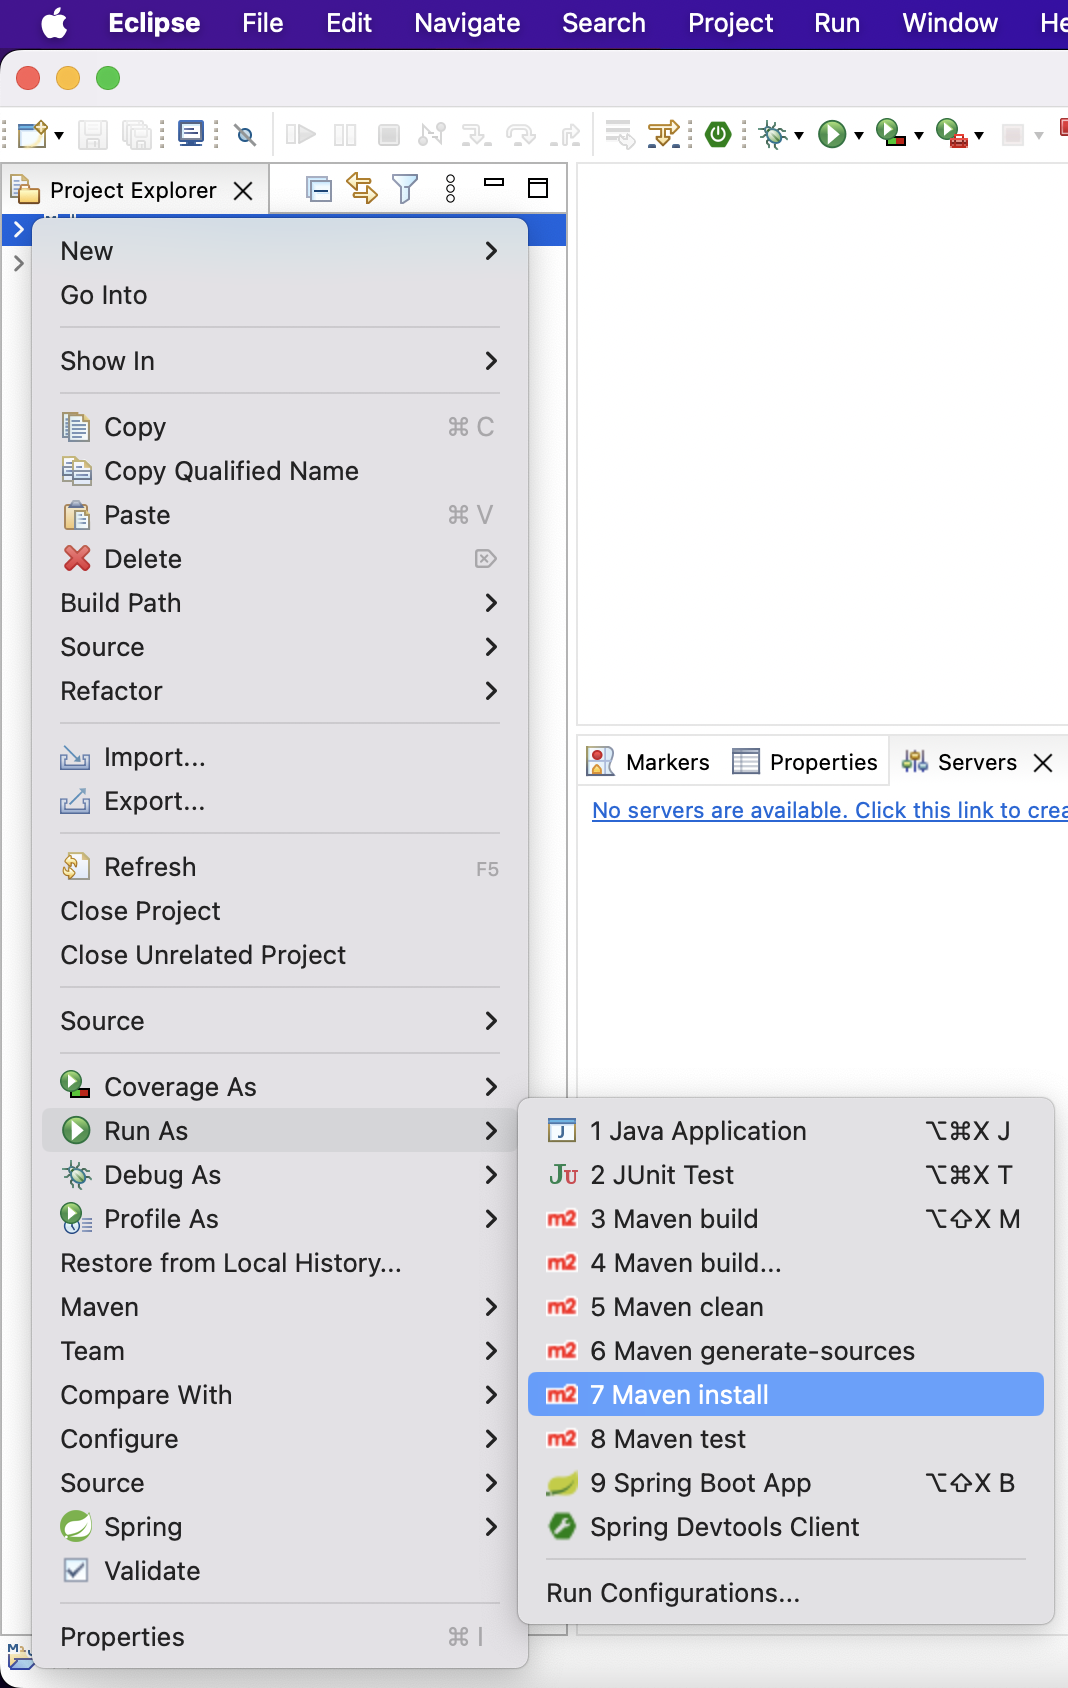
Task: Open the Coverage As submenu
Action: (x=280, y=1087)
